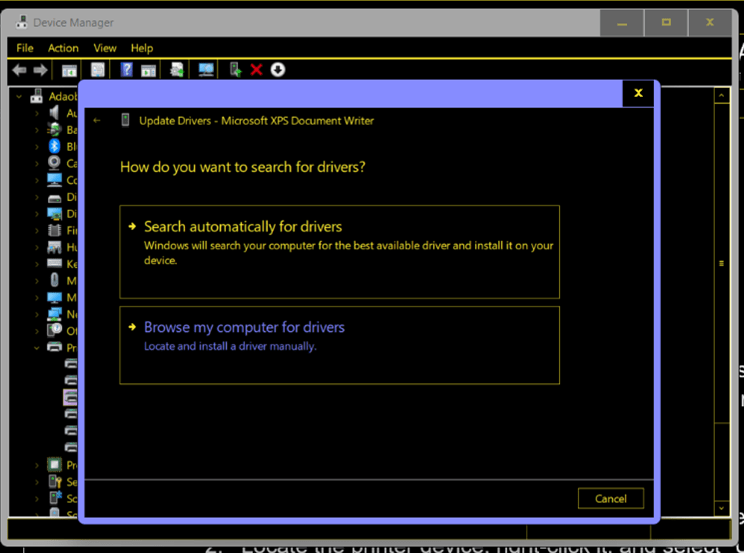Viewport: 744px width, 553px height.
Task: Choose Browse my computer for drivers
Action: [x=339, y=345]
